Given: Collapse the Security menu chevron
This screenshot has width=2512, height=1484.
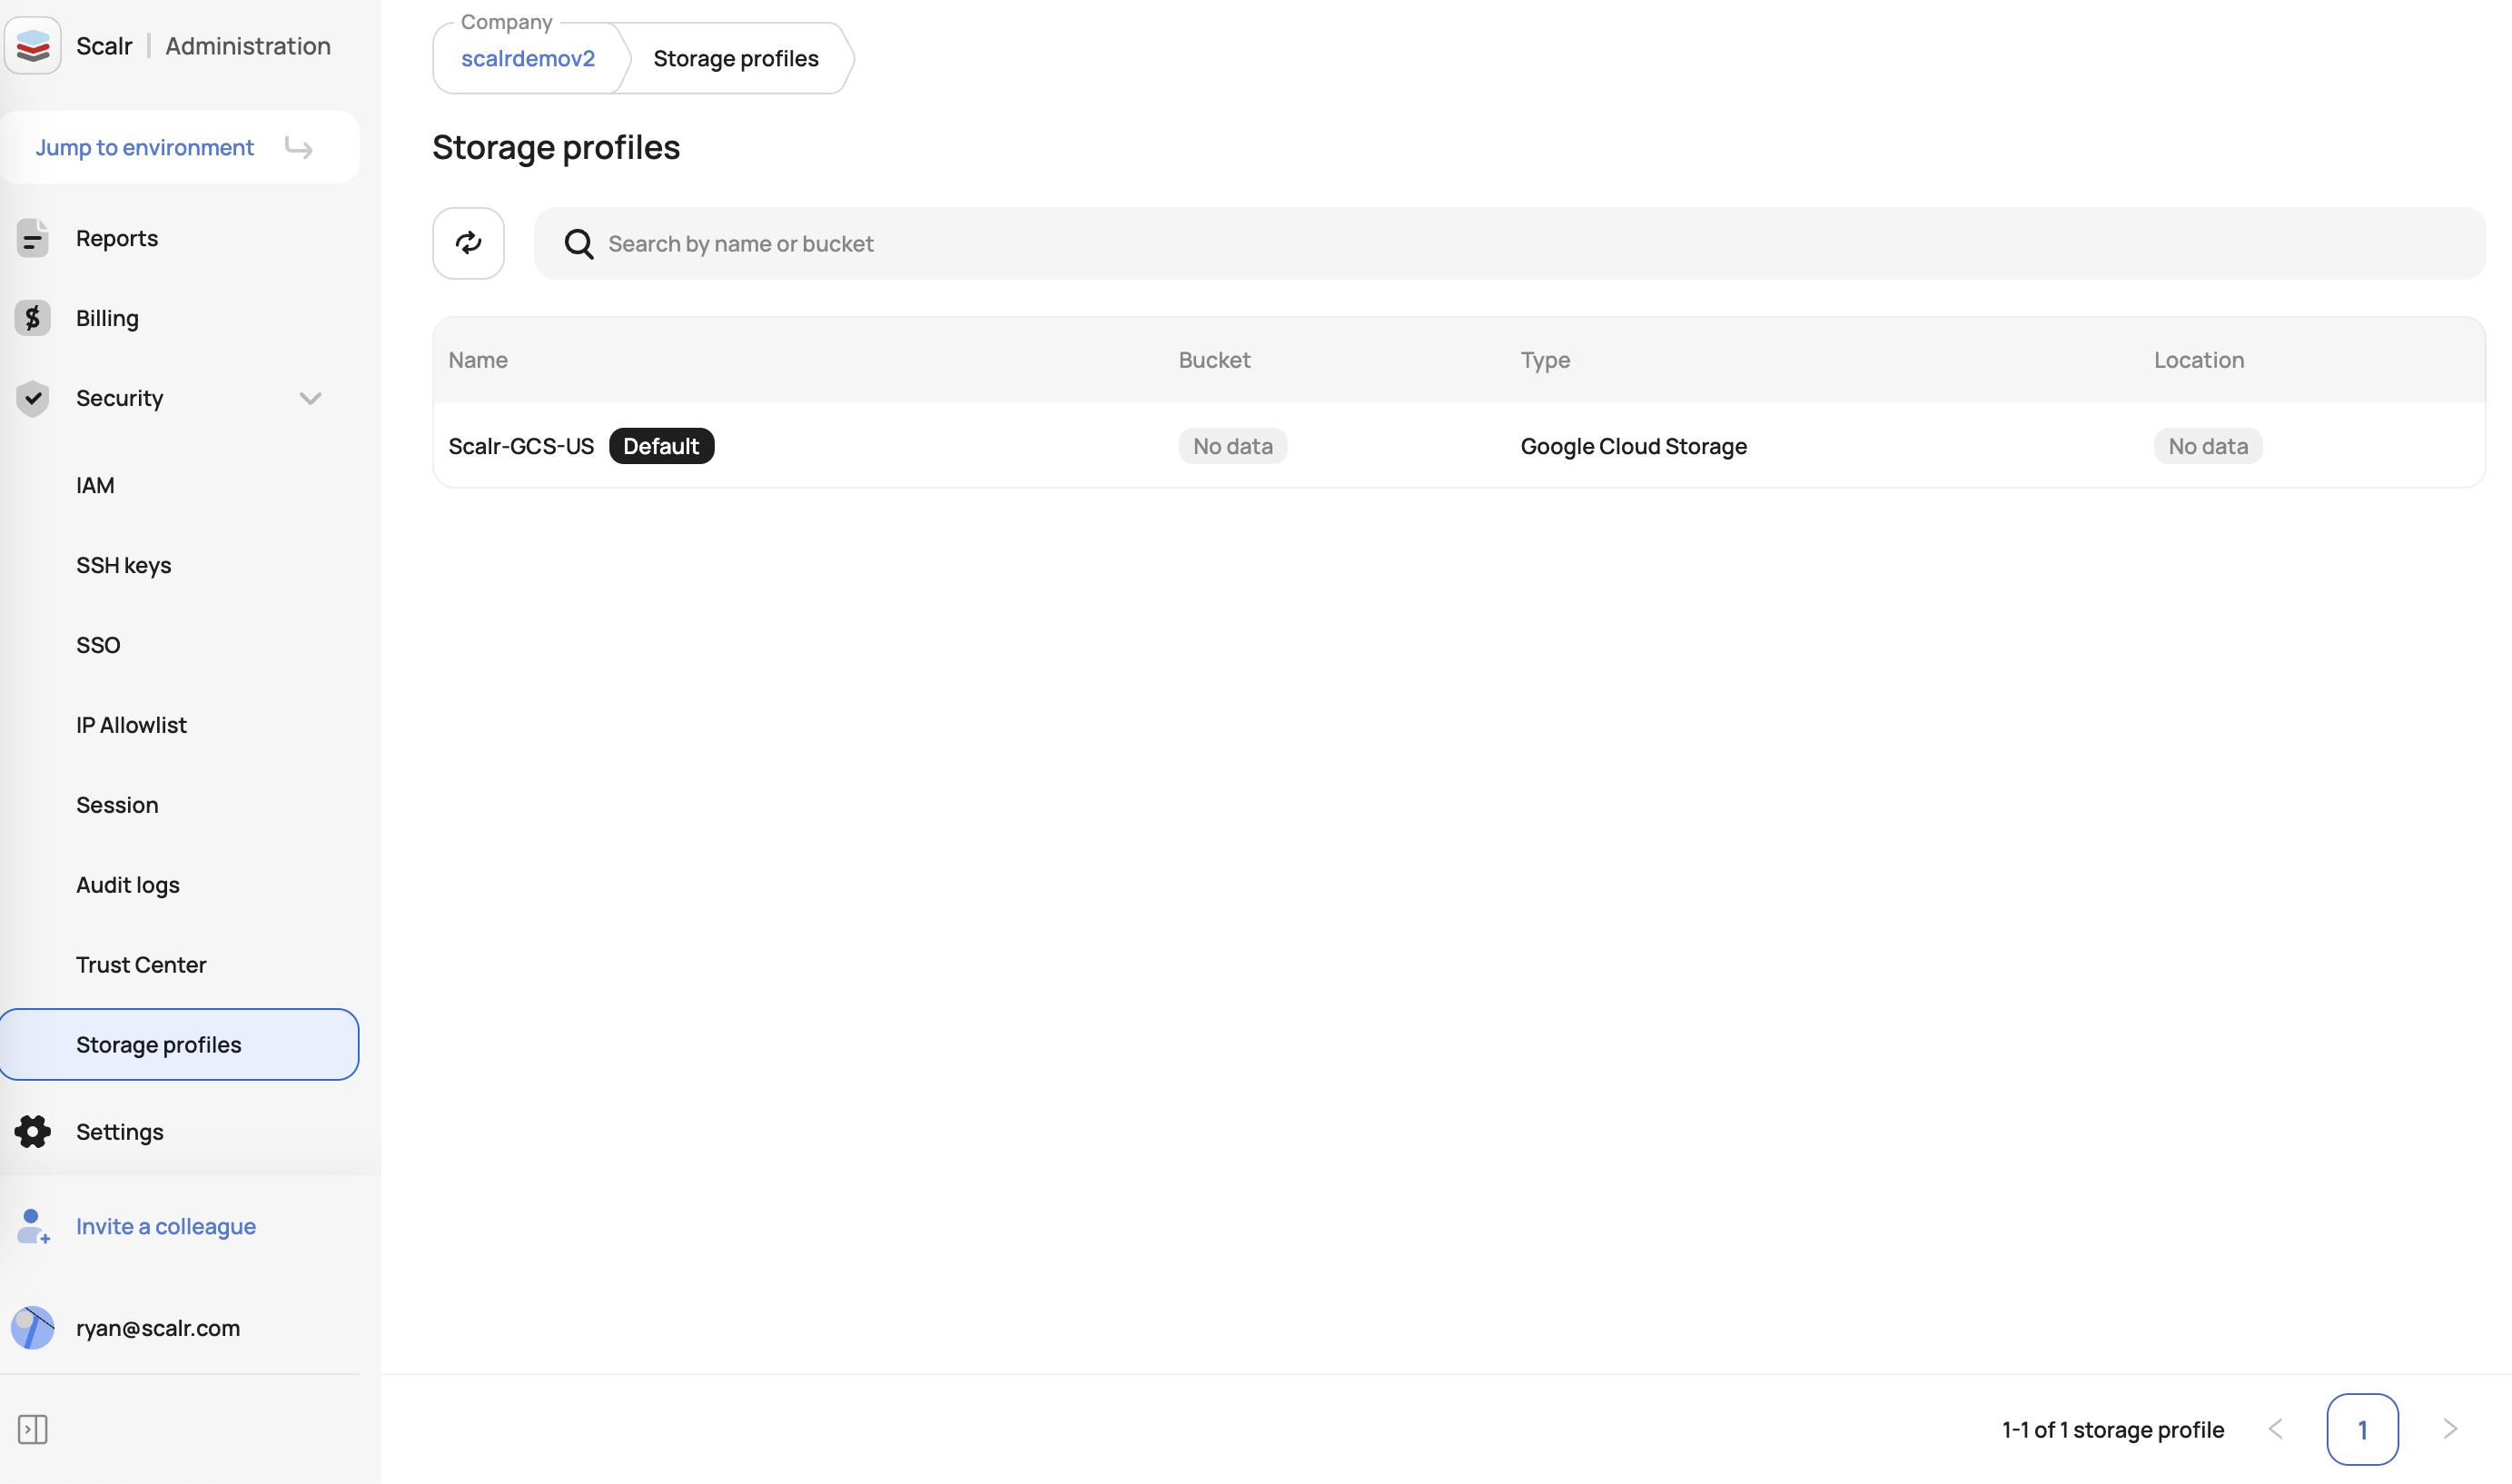Looking at the screenshot, I should pyautogui.click(x=310, y=398).
